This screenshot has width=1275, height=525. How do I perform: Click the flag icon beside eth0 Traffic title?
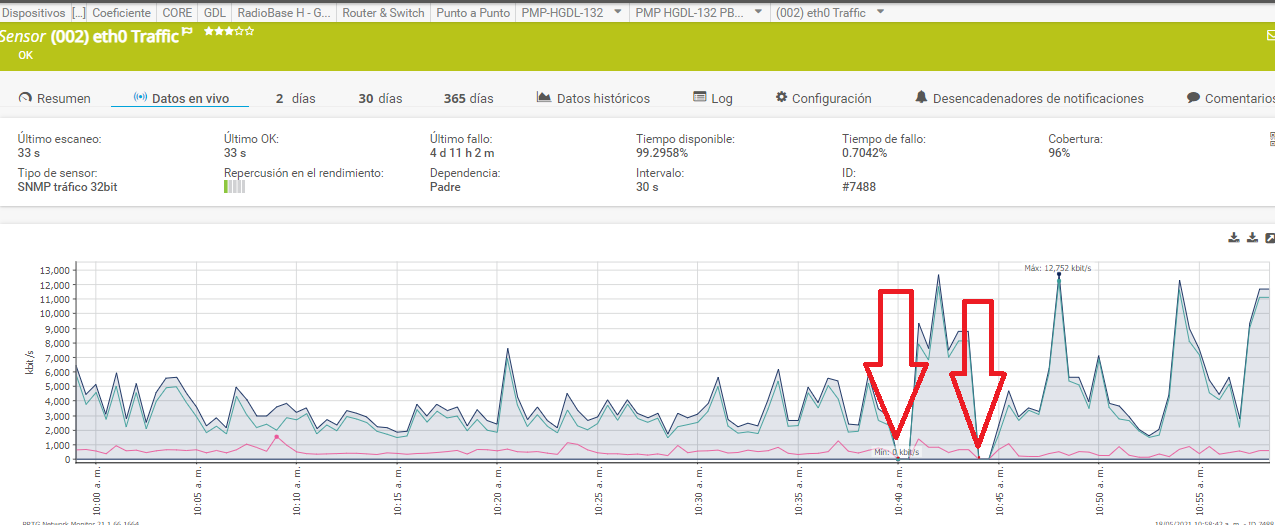tap(187, 33)
